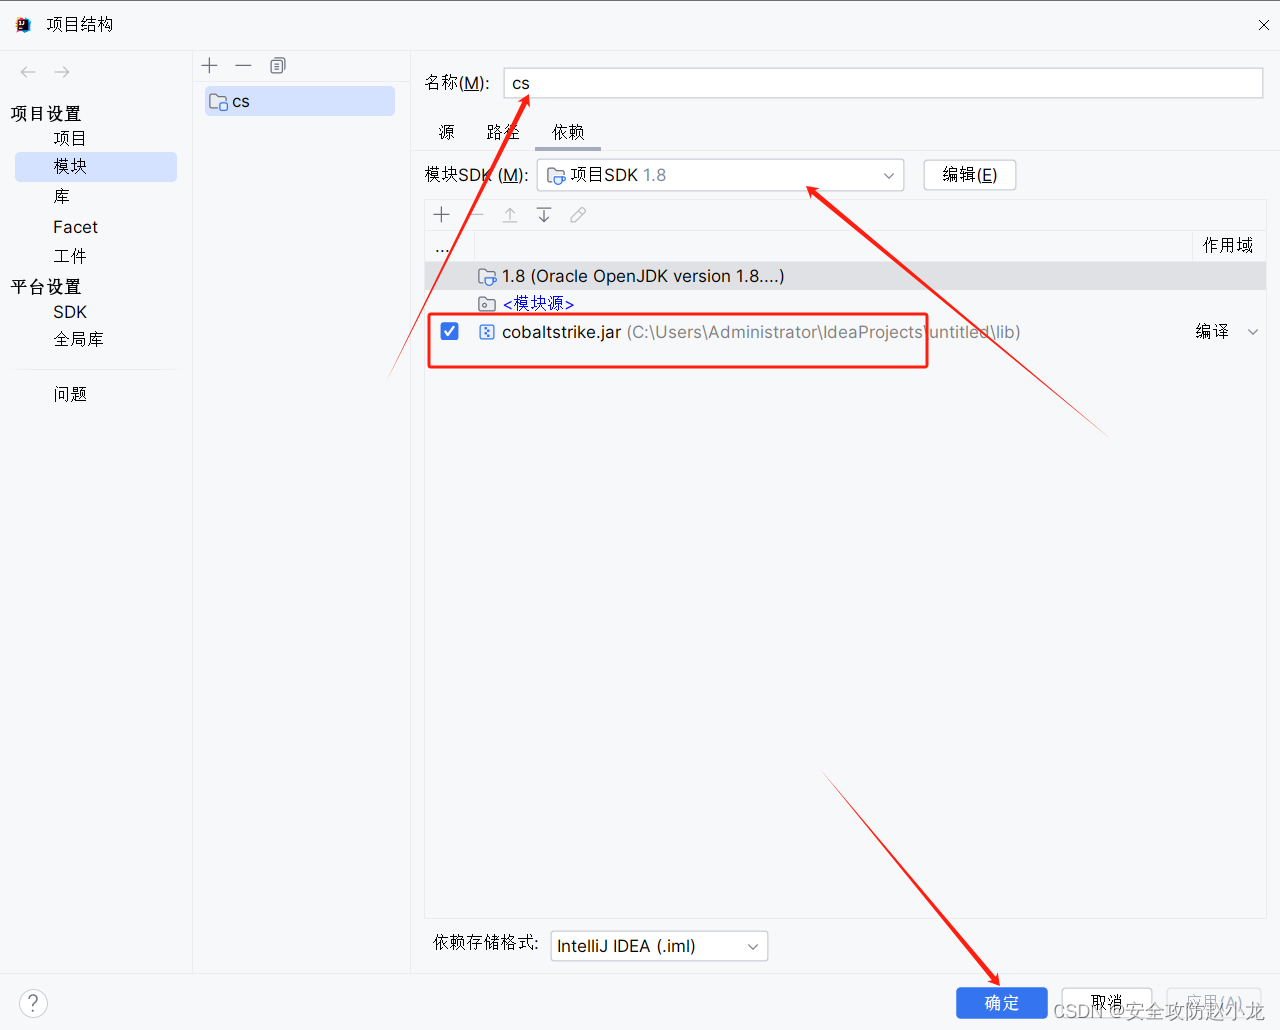Select the <模块源> row
This screenshot has width=1280, height=1030.
pos(845,304)
